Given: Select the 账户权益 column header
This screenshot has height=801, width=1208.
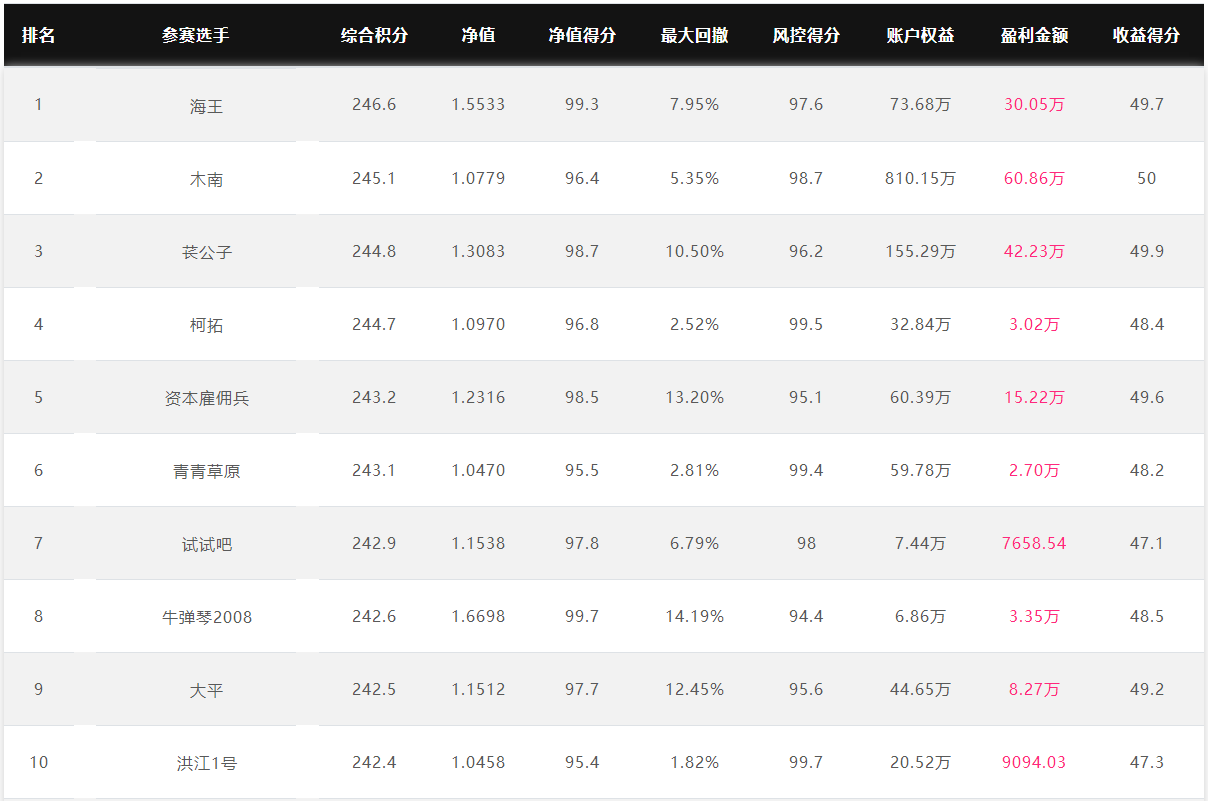Looking at the screenshot, I should [920, 35].
